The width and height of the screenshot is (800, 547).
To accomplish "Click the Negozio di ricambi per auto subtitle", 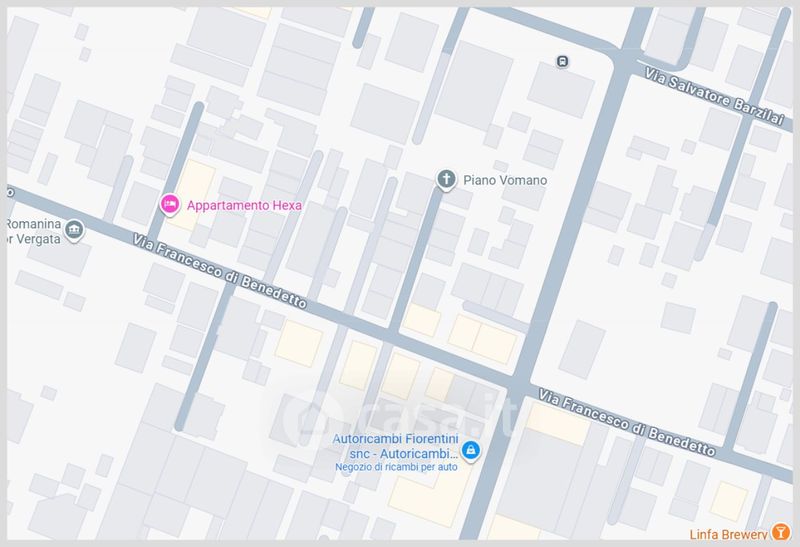I will [x=396, y=466].
